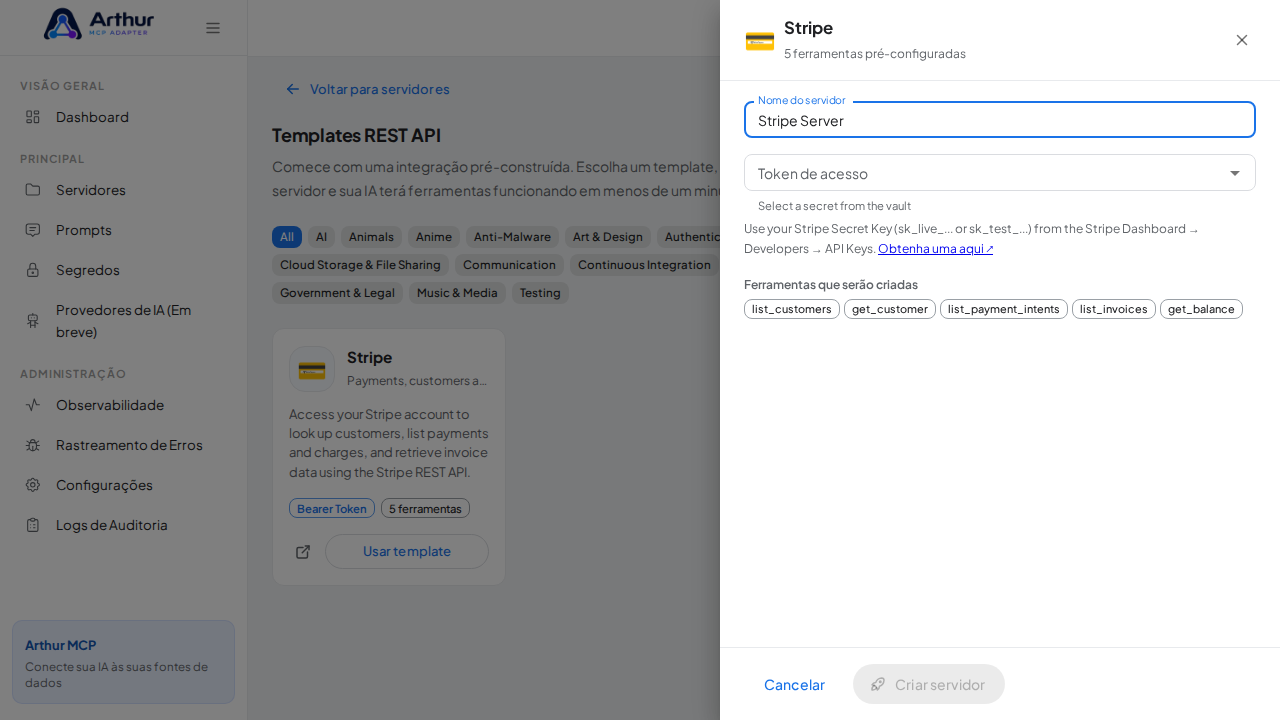
Task: Filter by Government & Legal category
Action: click(337, 293)
